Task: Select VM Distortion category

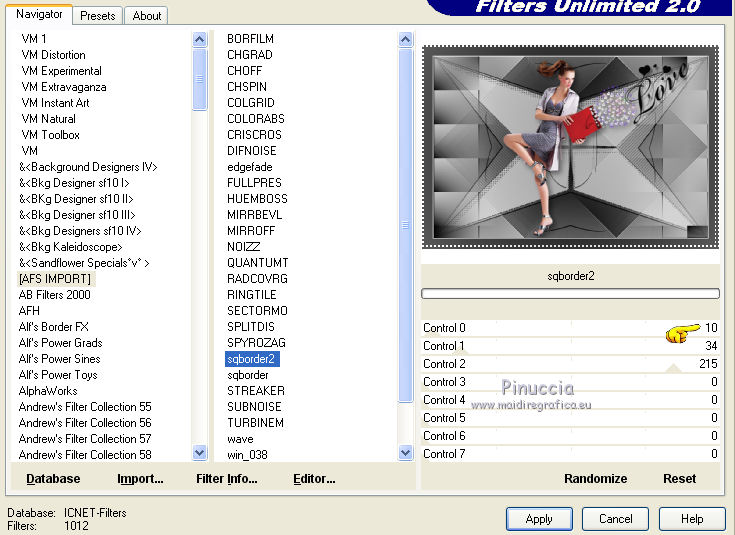Action: click(x=53, y=55)
